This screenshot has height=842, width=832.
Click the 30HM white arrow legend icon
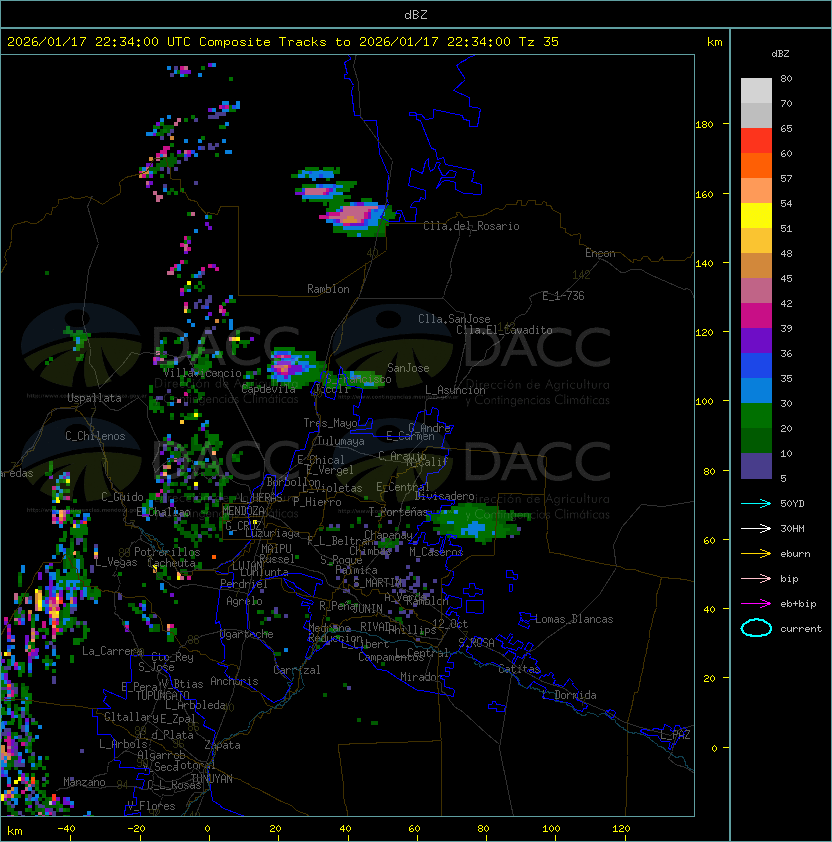pos(756,528)
